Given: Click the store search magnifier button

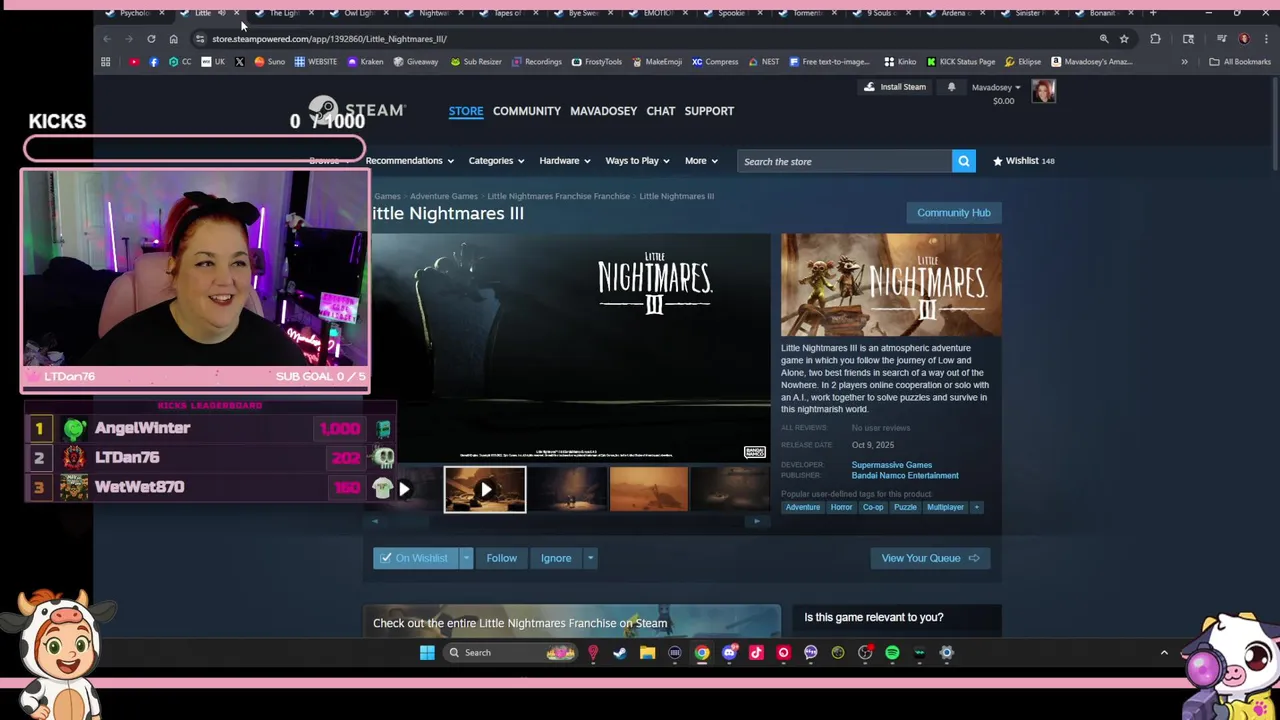Looking at the screenshot, I should [963, 161].
